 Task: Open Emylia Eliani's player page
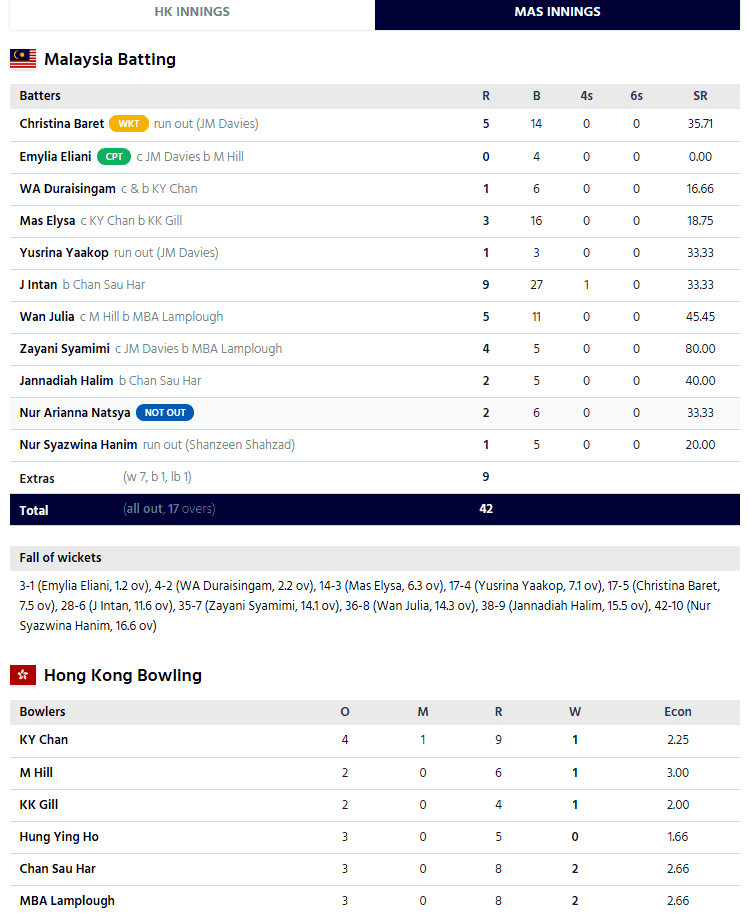(54, 156)
